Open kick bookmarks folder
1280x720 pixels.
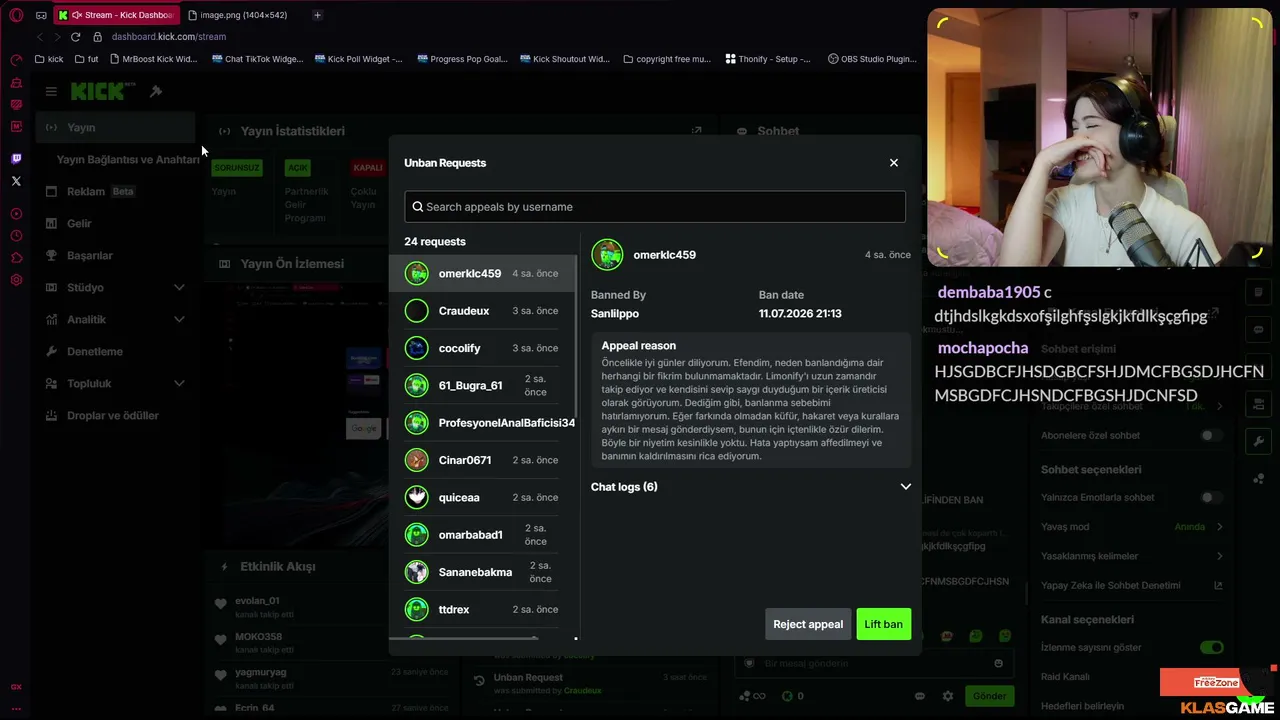pos(49,59)
